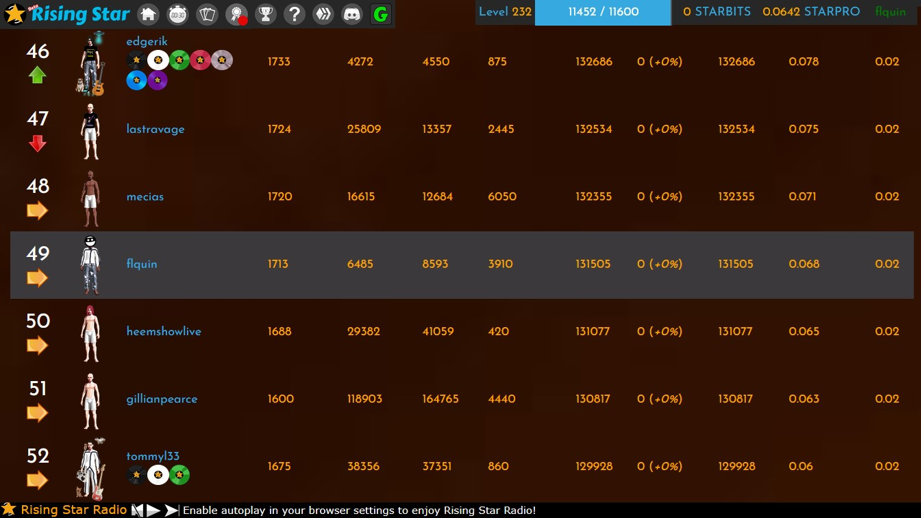This screenshot has width=921, height=518.
Task: Click tommyl33's white record badge
Action: point(158,475)
